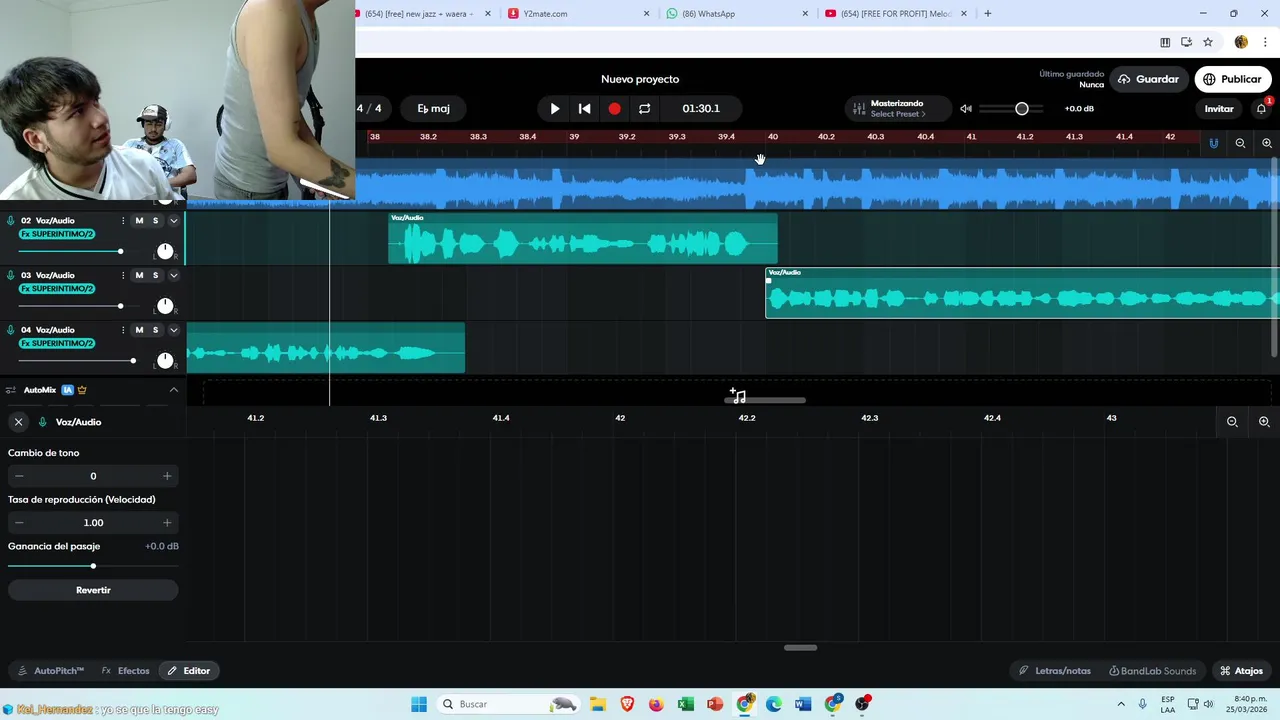Open track 04 three-dot options menu
Viewport: 1280px width, 720px height.
pyautogui.click(x=123, y=330)
